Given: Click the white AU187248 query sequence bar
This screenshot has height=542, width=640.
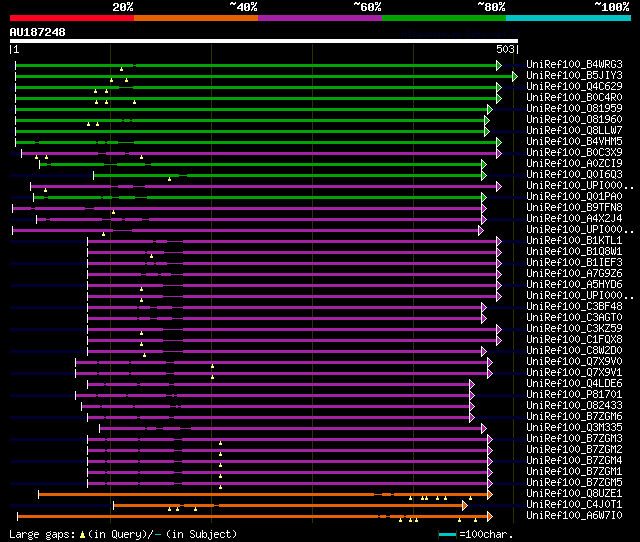Looking at the screenshot, I should pos(264,41).
